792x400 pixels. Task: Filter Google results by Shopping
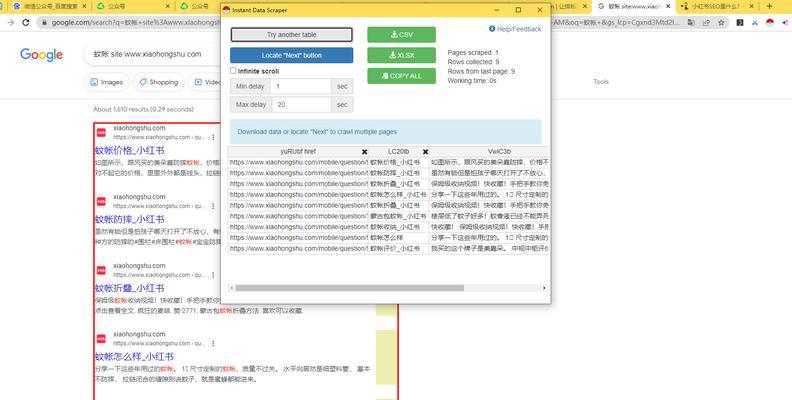(x=159, y=82)
